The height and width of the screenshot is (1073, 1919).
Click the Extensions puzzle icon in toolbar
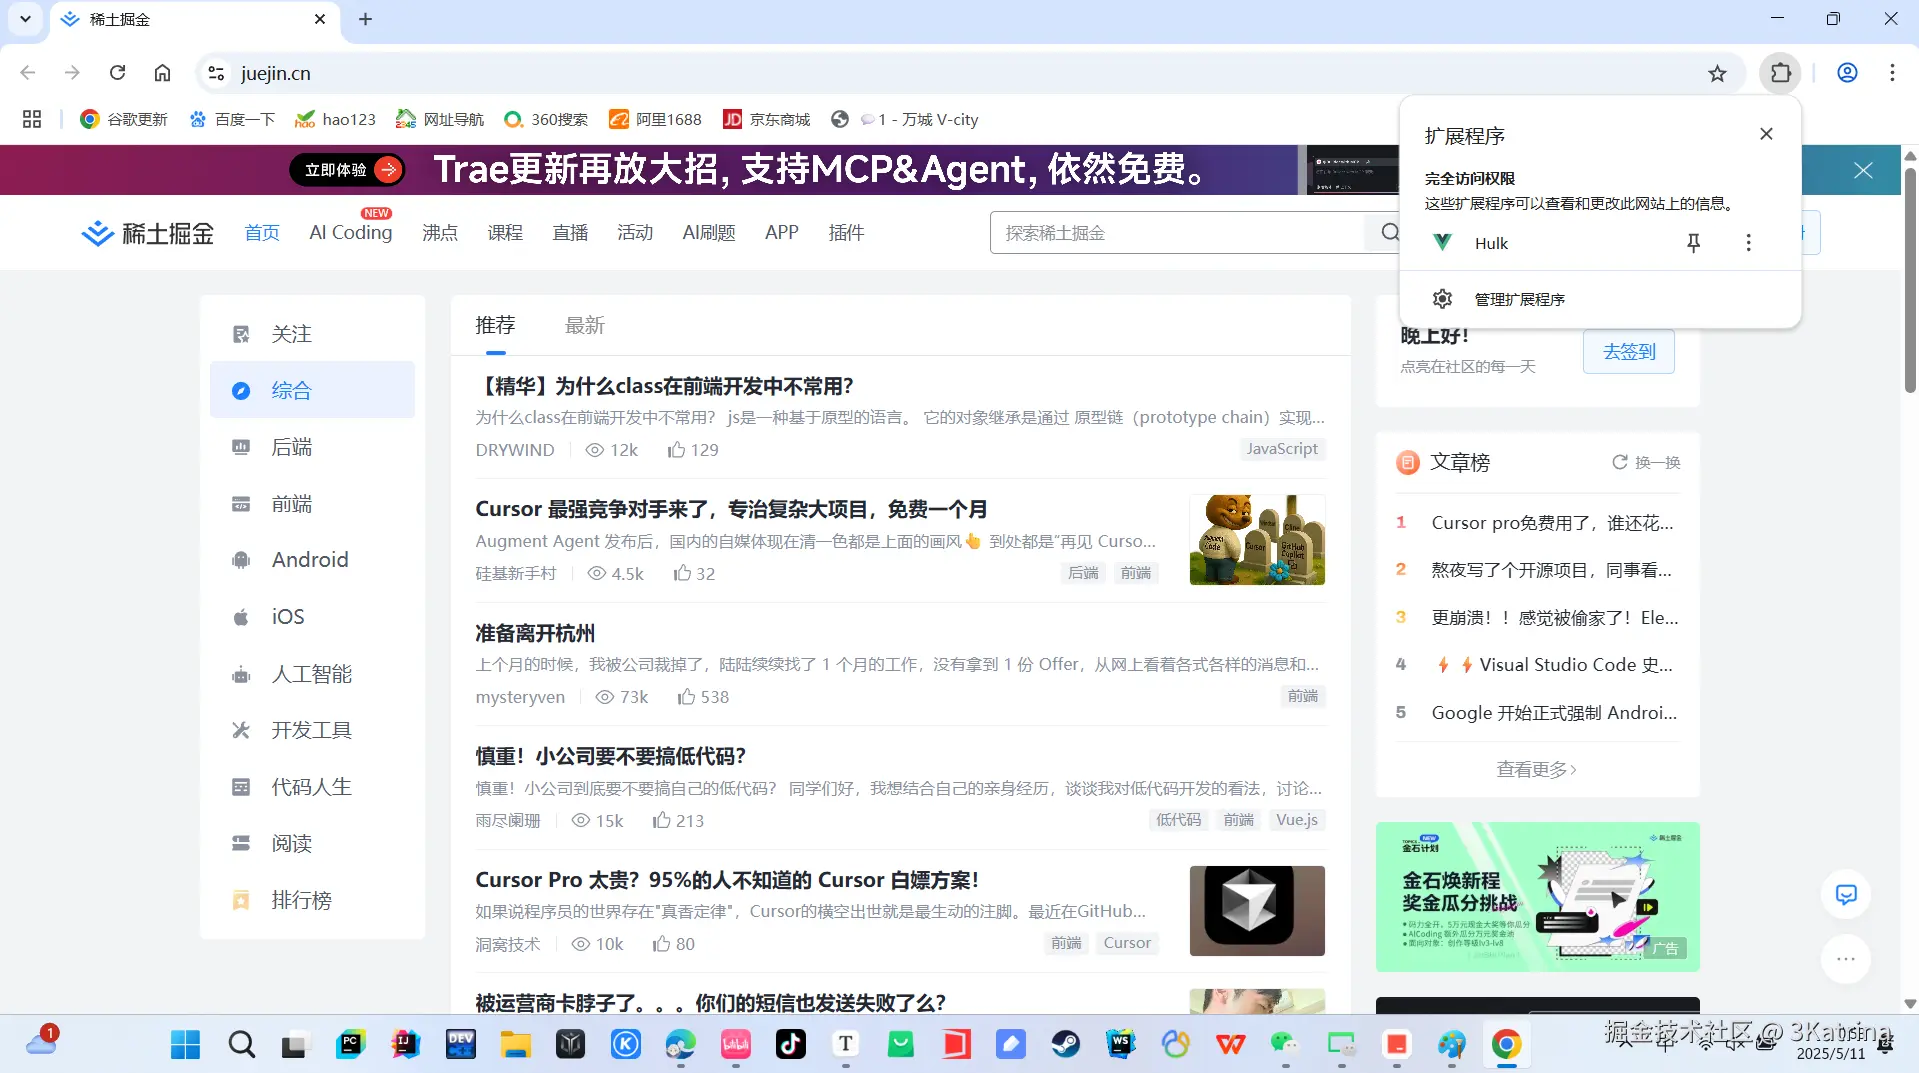1781,73
